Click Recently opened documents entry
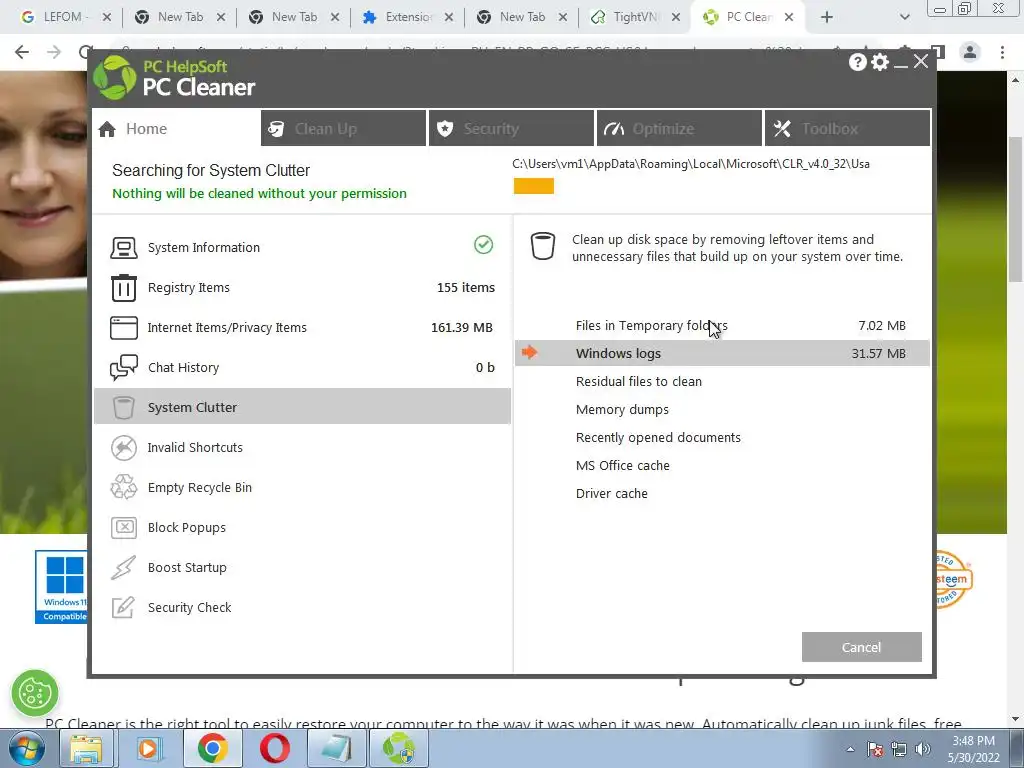Viewport: 1024px width, 768px height. 722,438
